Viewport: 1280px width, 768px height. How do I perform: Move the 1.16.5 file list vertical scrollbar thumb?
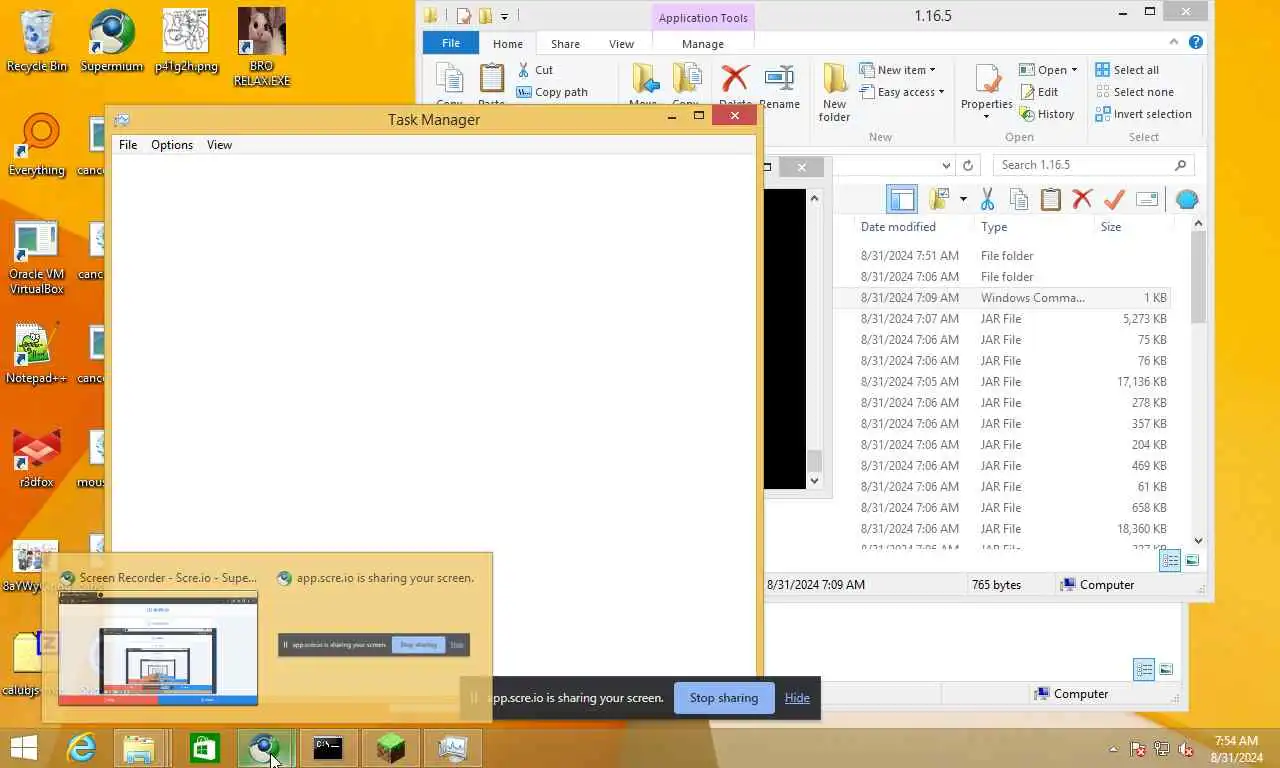point(1198,278)
